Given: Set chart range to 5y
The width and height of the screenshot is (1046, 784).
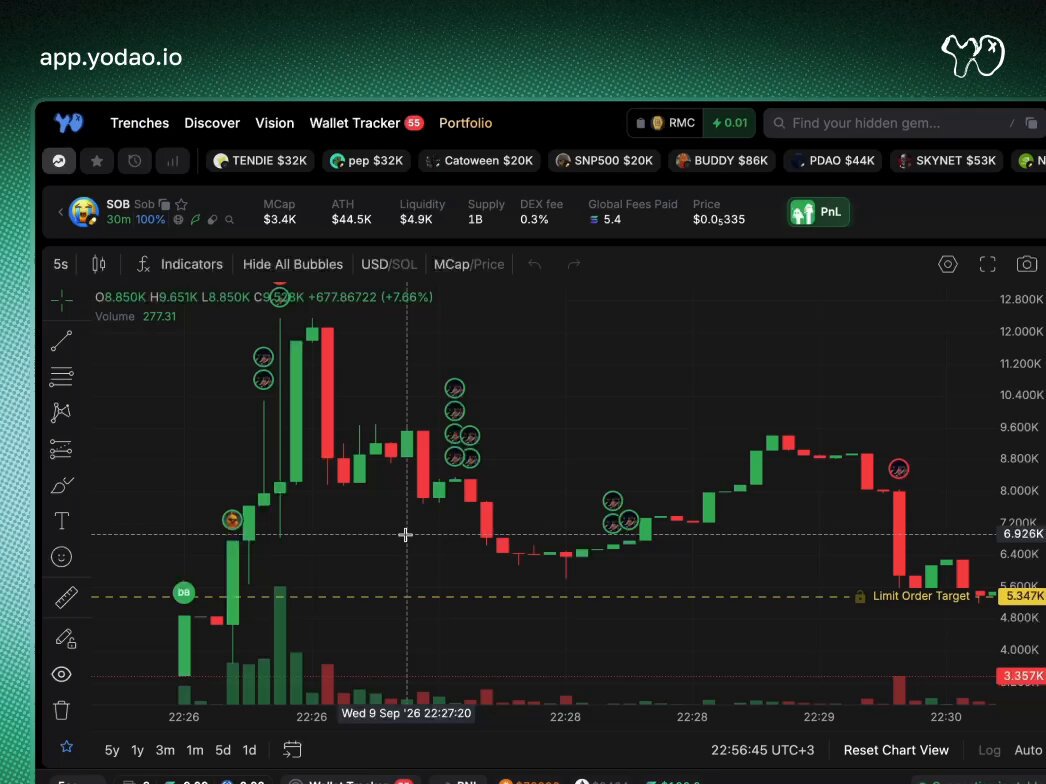Looking at the screenshot, I should tap(112, 750).
